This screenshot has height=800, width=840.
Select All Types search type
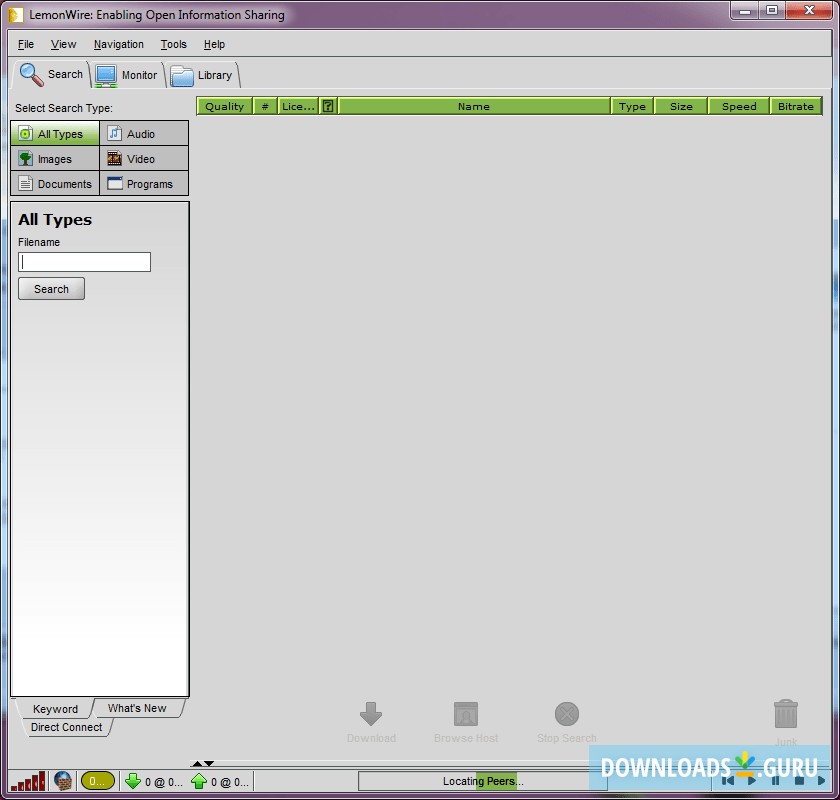click(x=55, y=133)
